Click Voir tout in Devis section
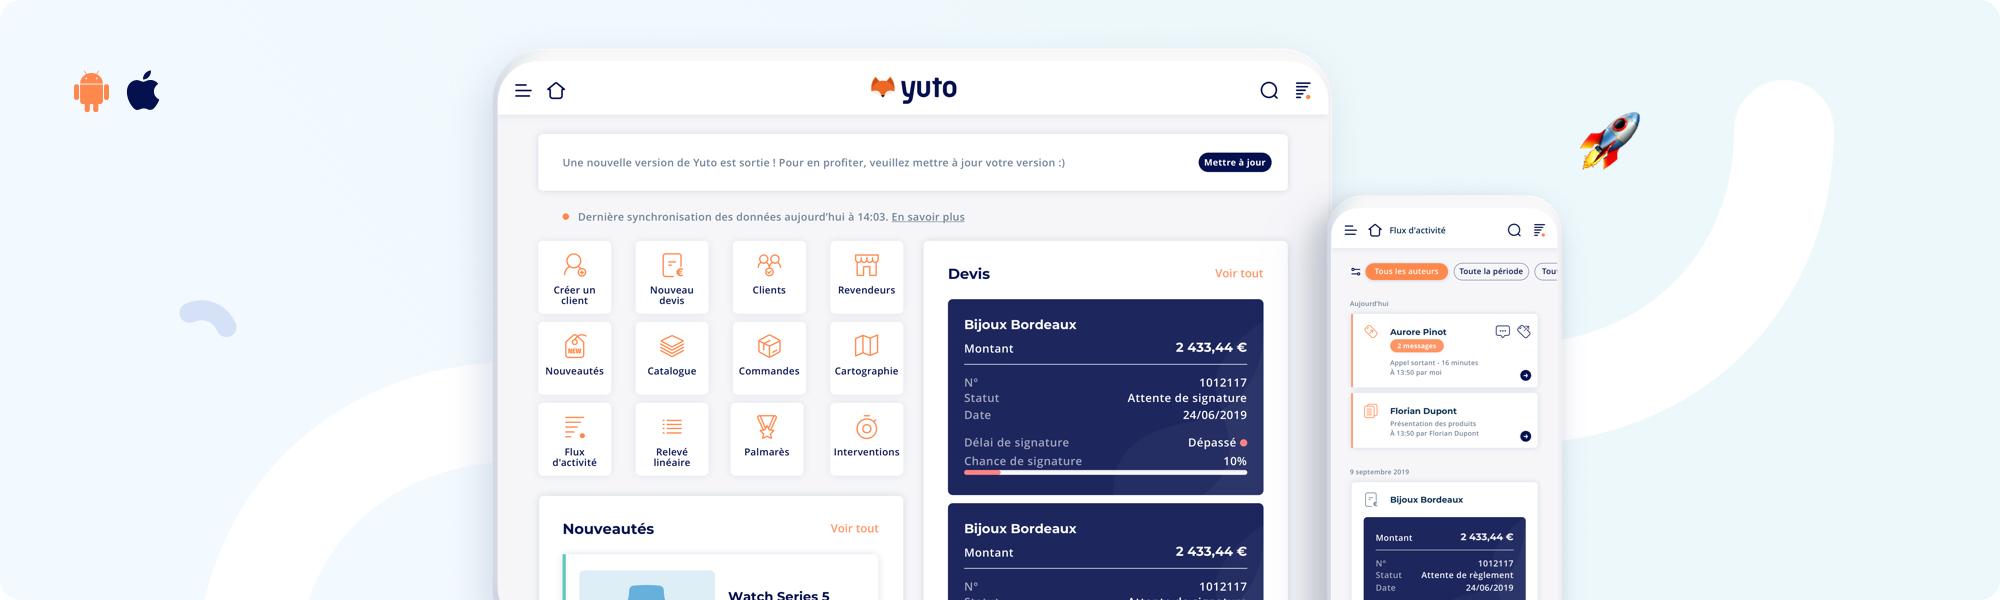Viewport: 2000px width, 600px height. pos(1239,273)
